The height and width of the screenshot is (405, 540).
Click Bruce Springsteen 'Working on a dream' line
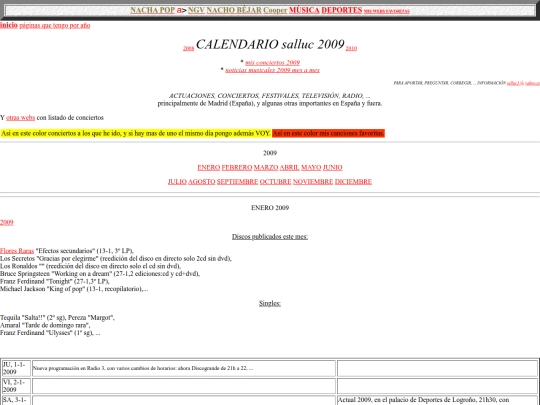click(x=100, y=274)
